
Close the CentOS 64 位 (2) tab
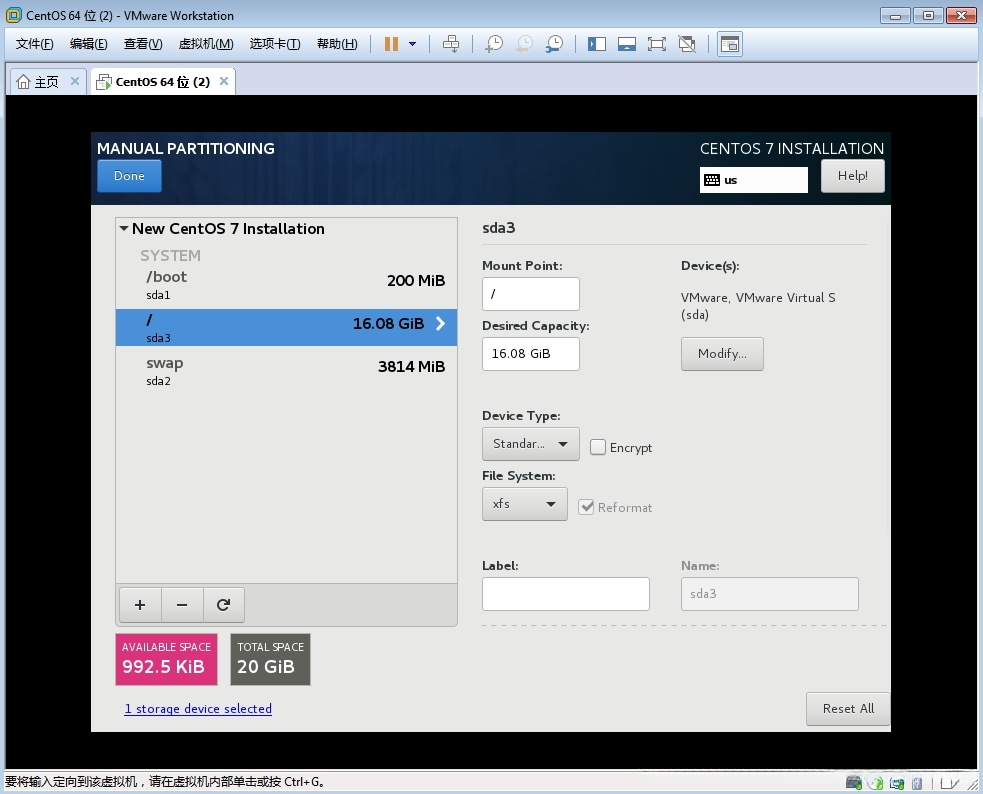pyautogui.click(x=224, y=81)
